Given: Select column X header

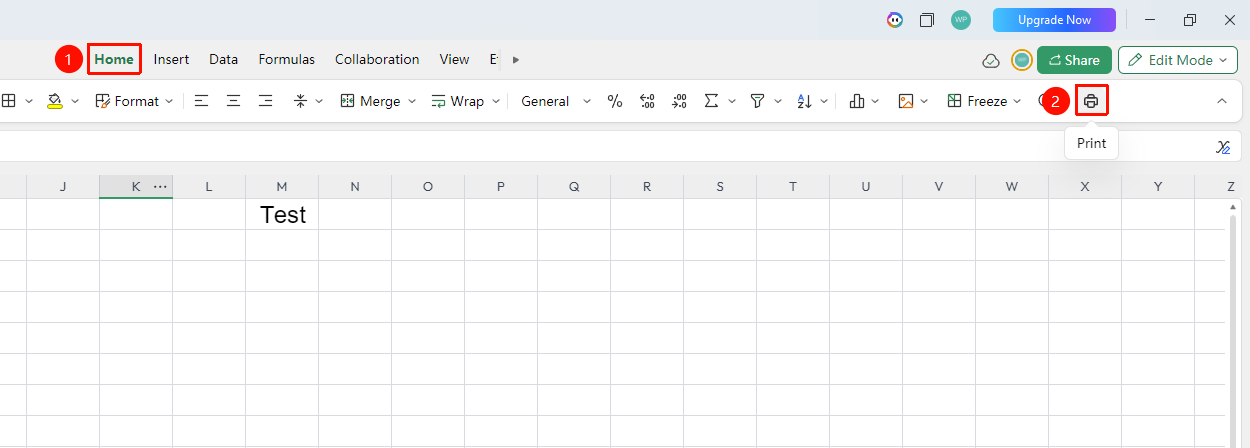Looking at the screenshot, I should 1085,186.
